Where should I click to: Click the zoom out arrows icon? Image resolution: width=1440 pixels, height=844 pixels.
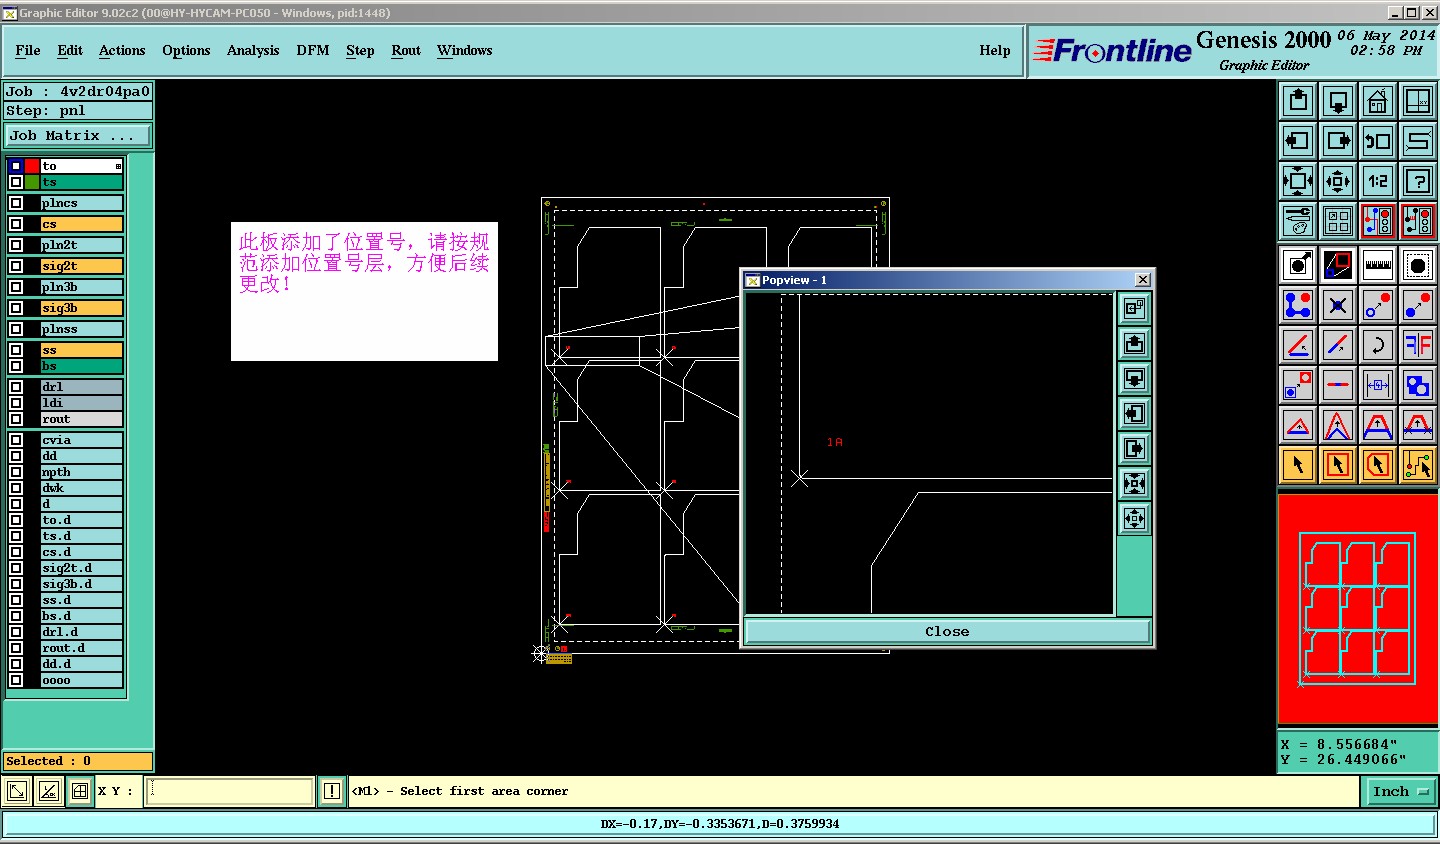point(1338,181)
